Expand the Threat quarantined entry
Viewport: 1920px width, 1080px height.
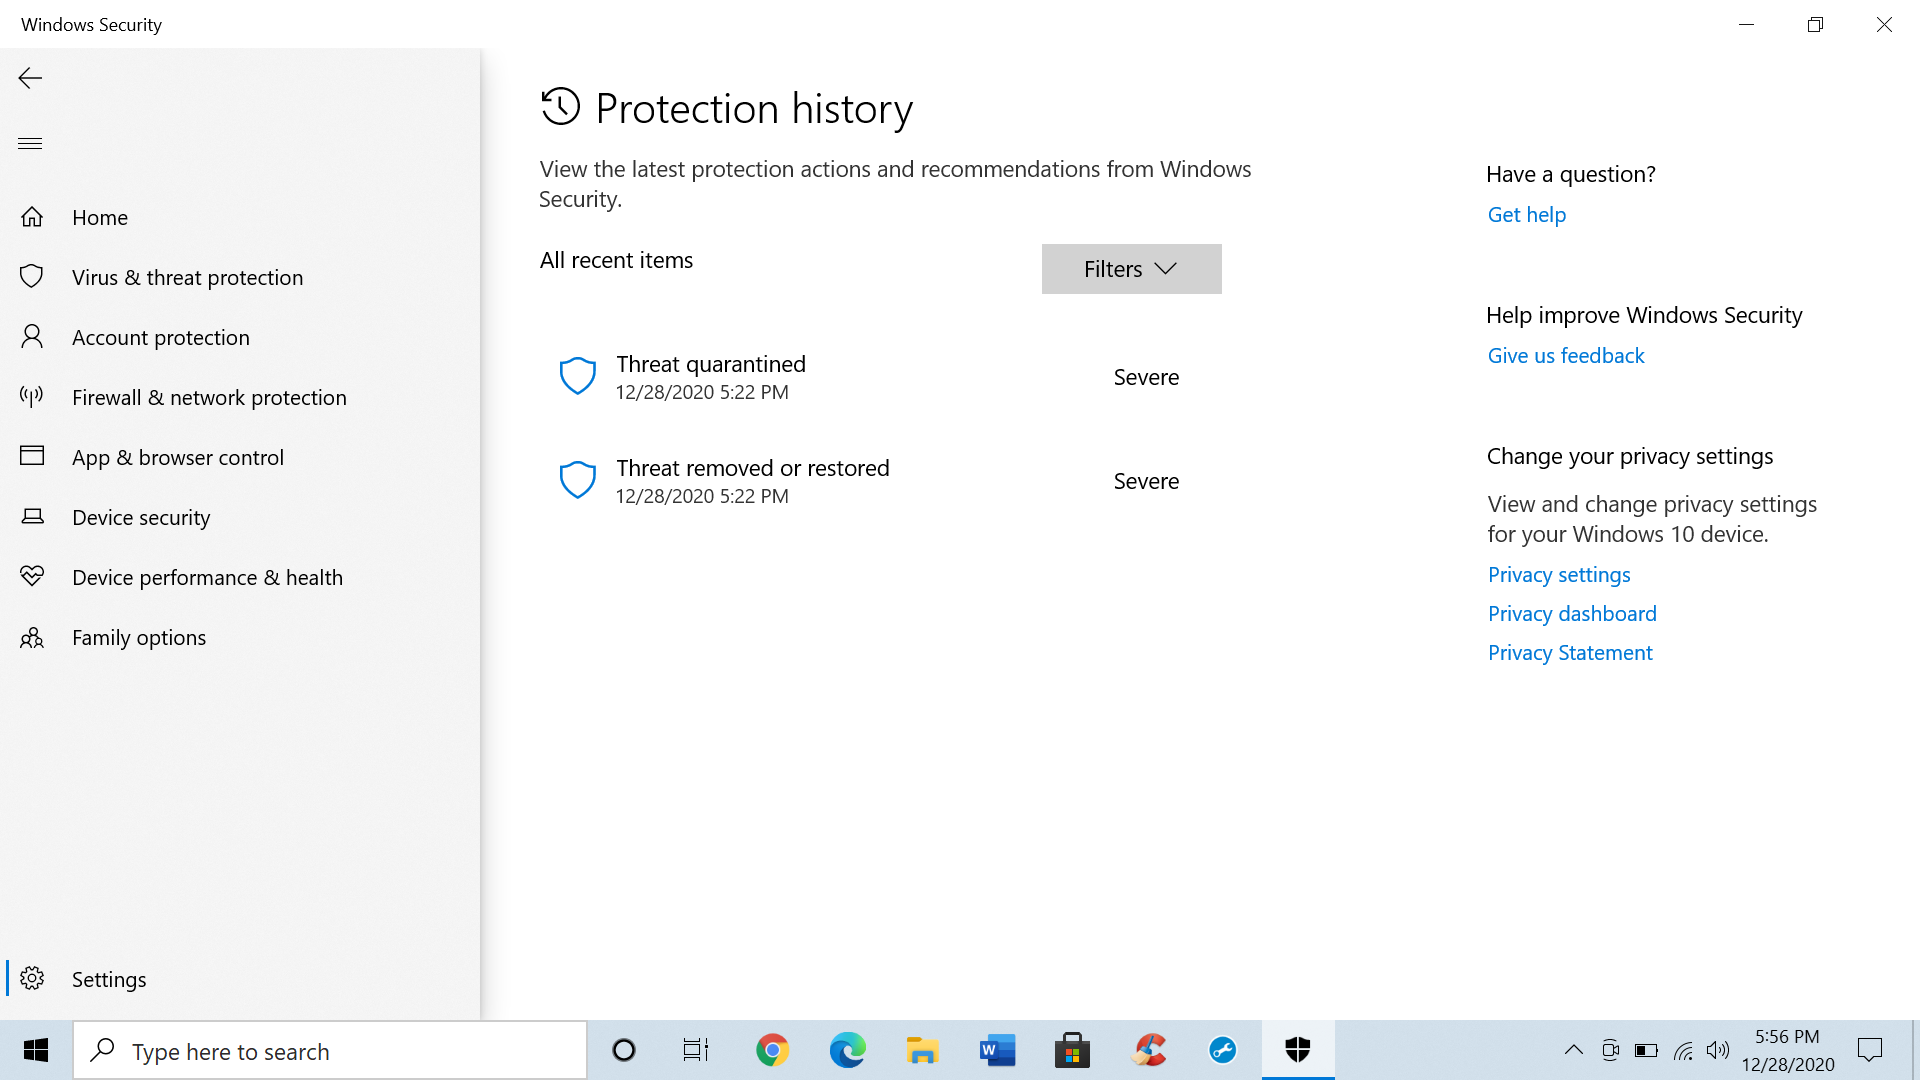point(880,377)
